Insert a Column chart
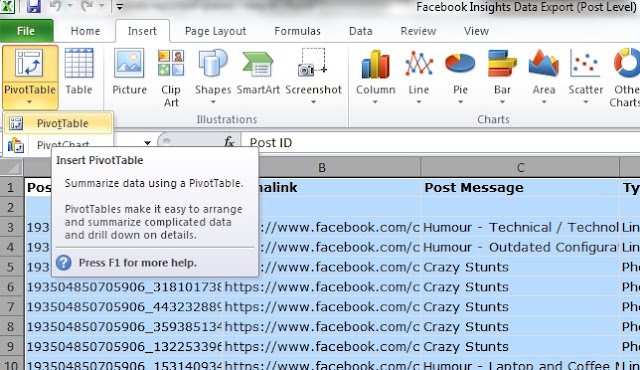The image size is (640, 370). coord(376,76)
